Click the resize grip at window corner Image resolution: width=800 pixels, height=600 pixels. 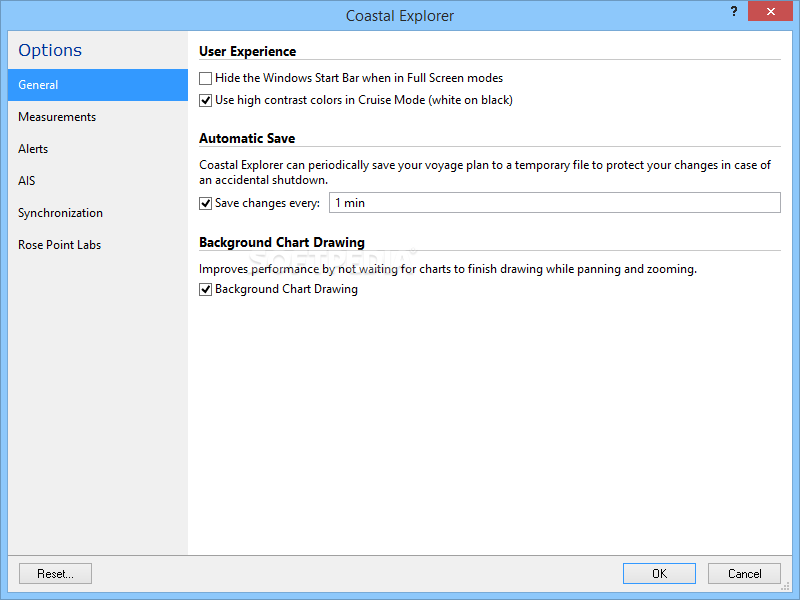pyautogui.click(x=786, y=587)
